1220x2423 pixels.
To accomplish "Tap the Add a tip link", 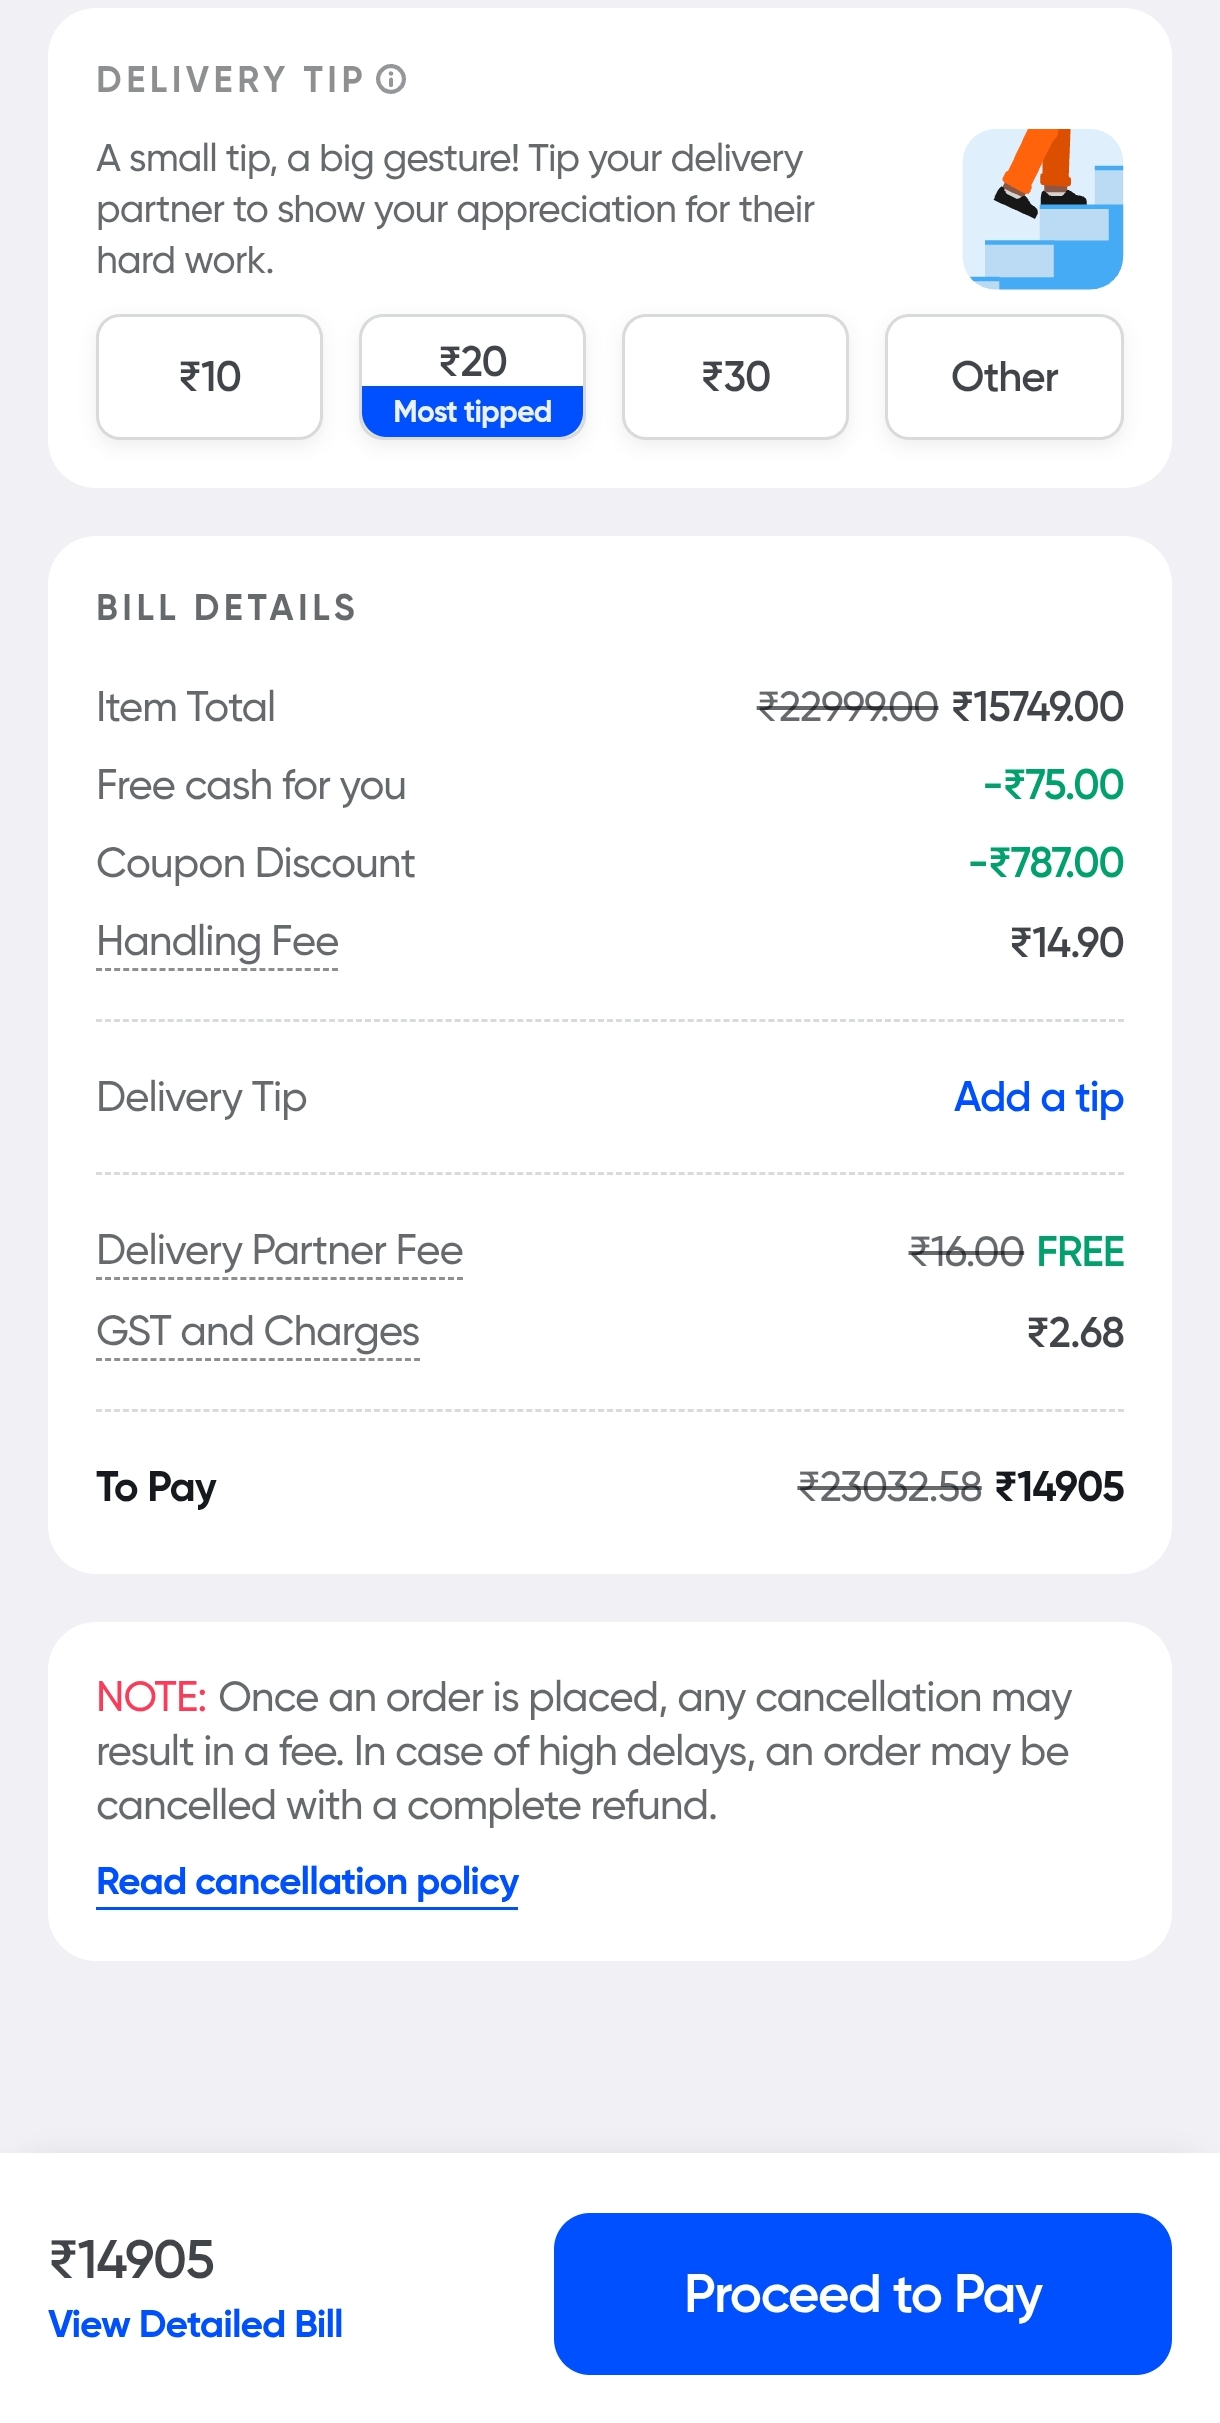I will tap(1038, 1097).
